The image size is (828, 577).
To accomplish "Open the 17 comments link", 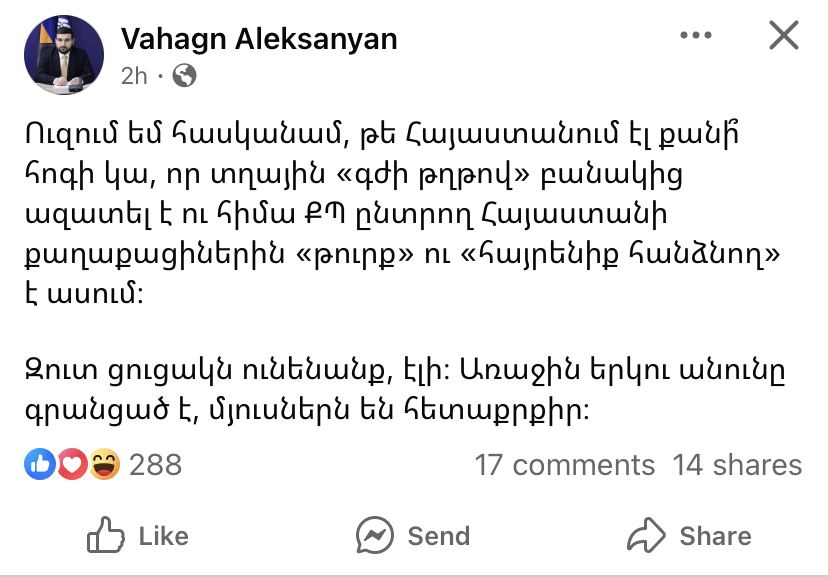I will (565, 465).
